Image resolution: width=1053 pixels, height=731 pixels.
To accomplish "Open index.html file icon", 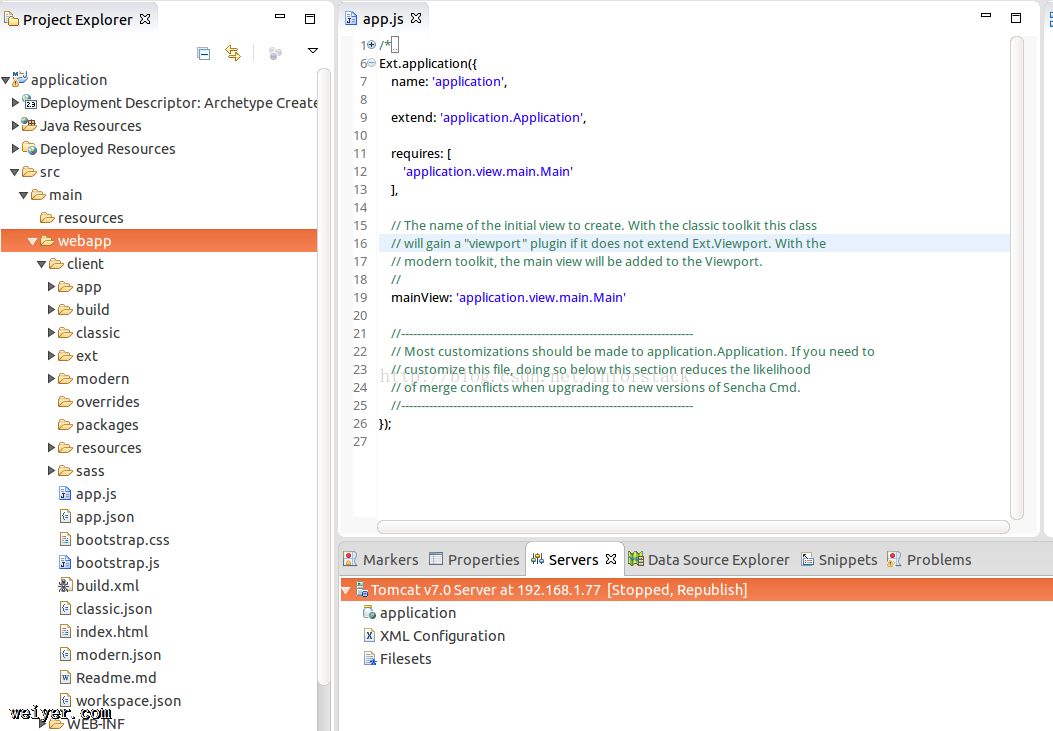I will (x=65, y=632).
